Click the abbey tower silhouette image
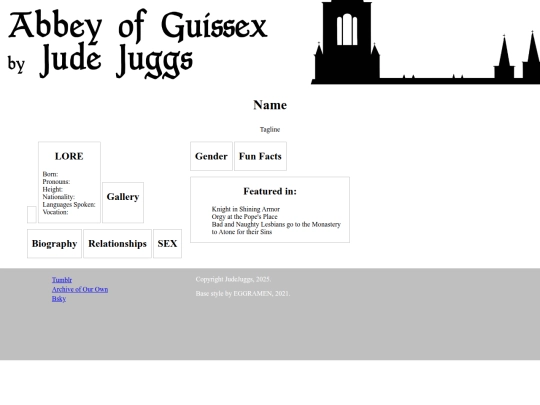 (x=425, y=42)
